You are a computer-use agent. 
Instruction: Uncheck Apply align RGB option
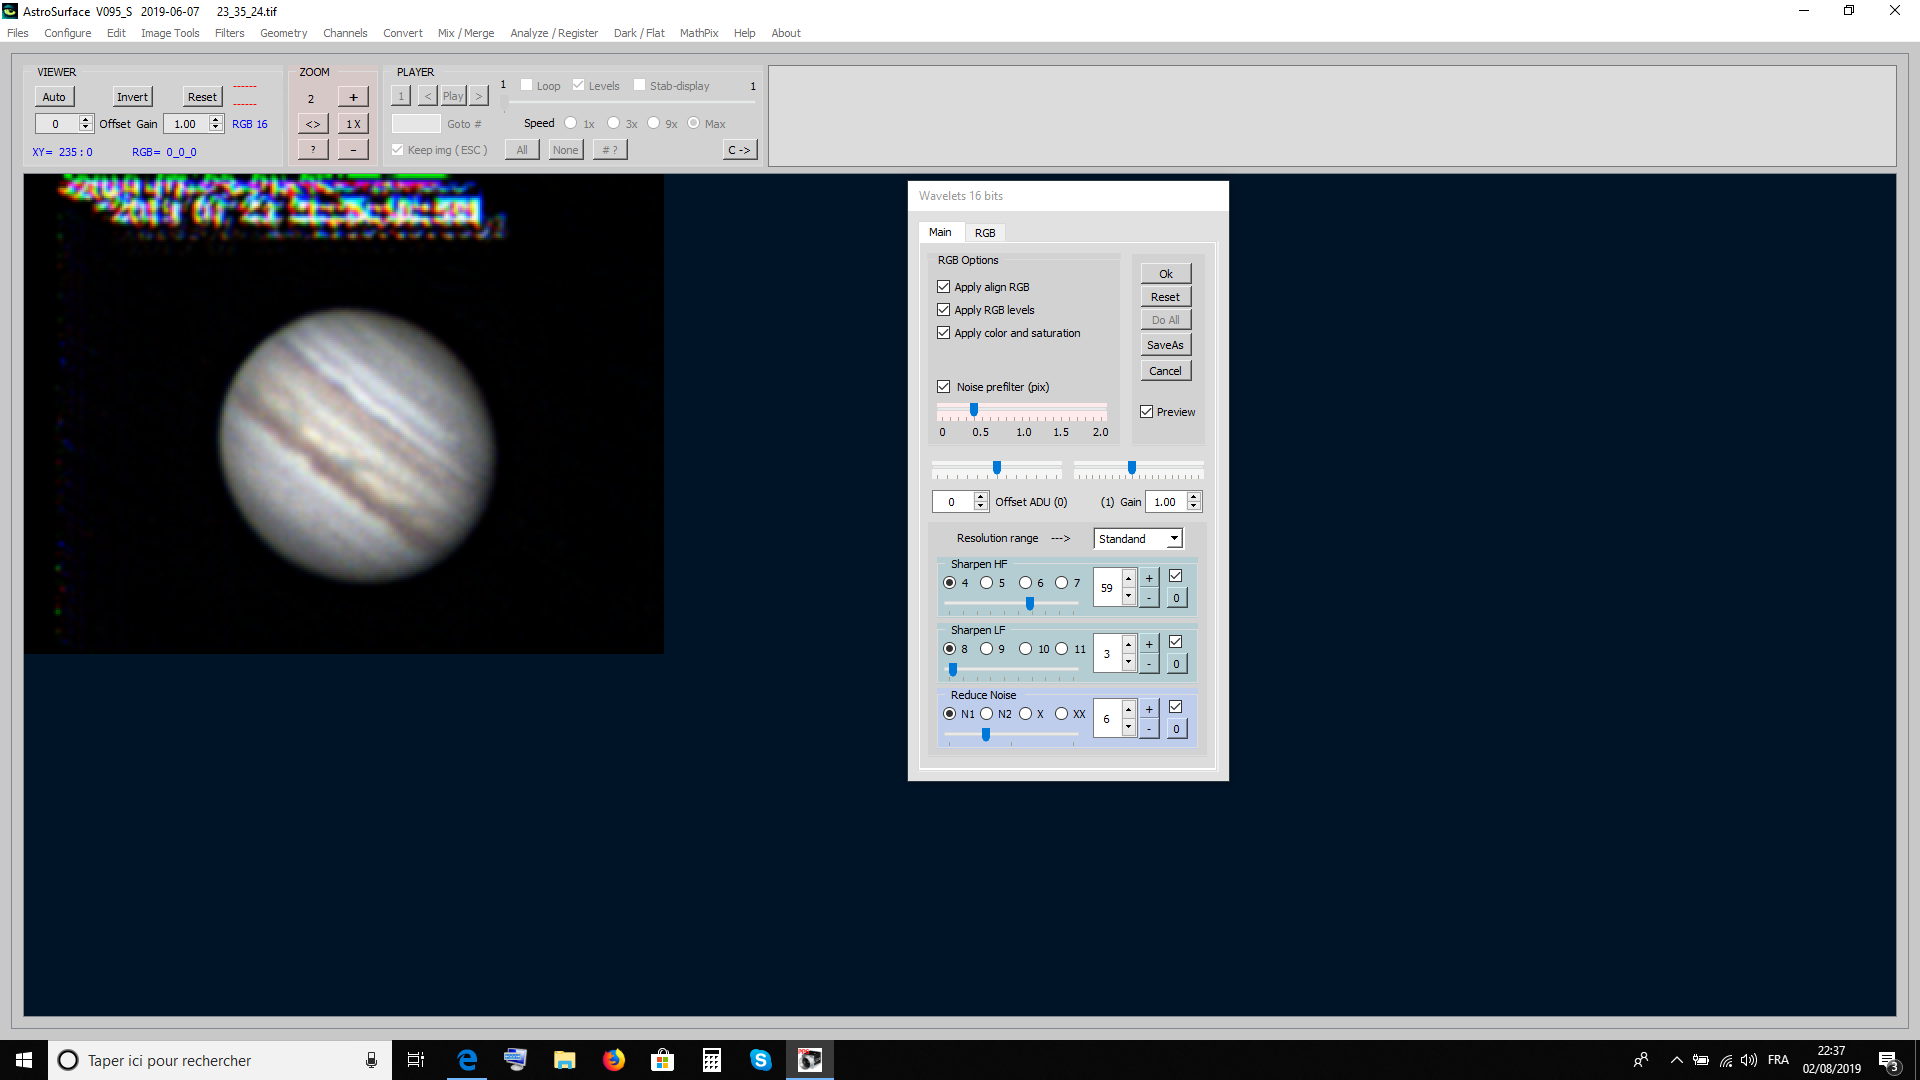click(x=943, y=287)
